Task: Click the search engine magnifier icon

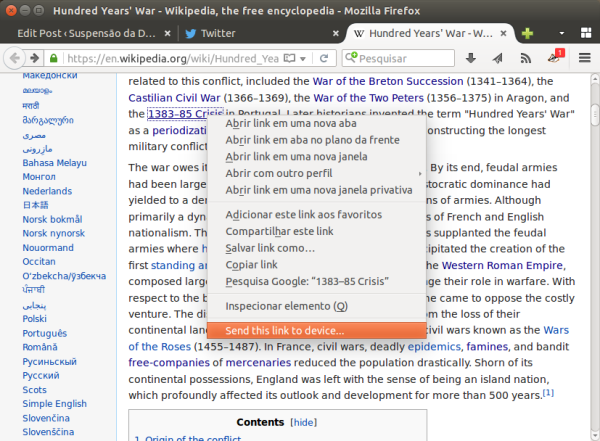Action: [x=351, y=57]
